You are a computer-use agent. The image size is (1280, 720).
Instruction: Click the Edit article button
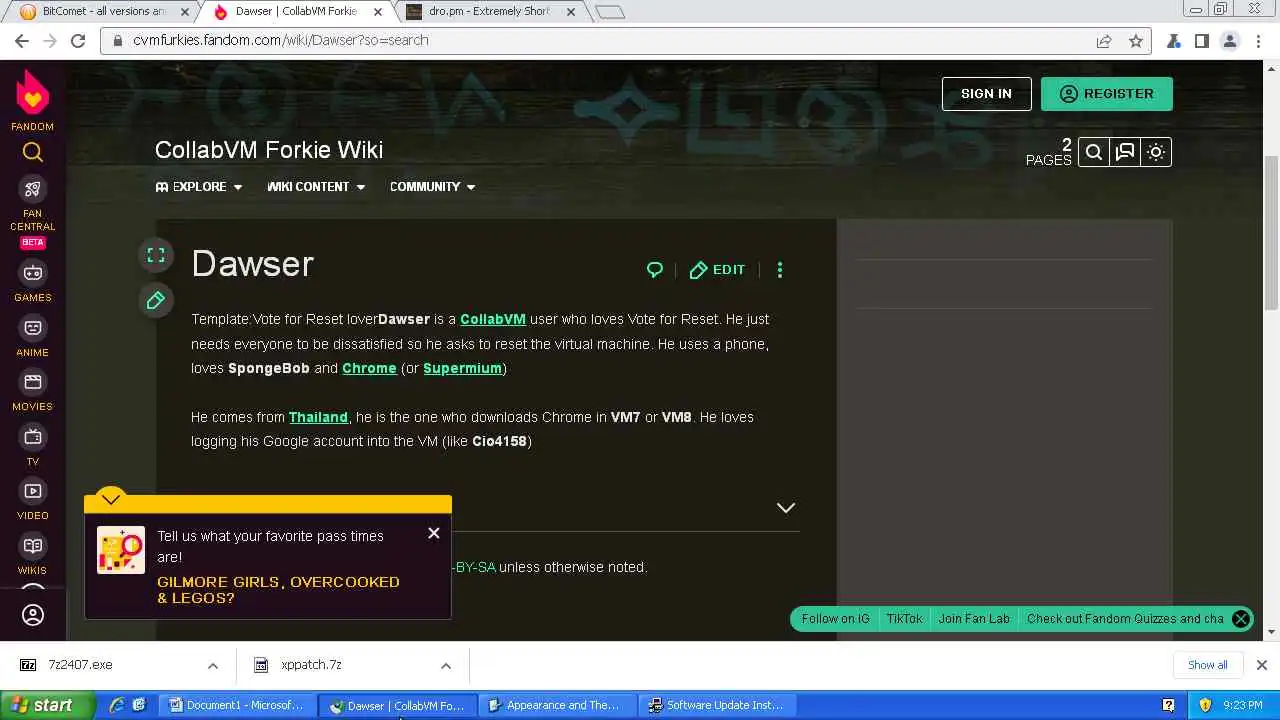coord(717,270)
